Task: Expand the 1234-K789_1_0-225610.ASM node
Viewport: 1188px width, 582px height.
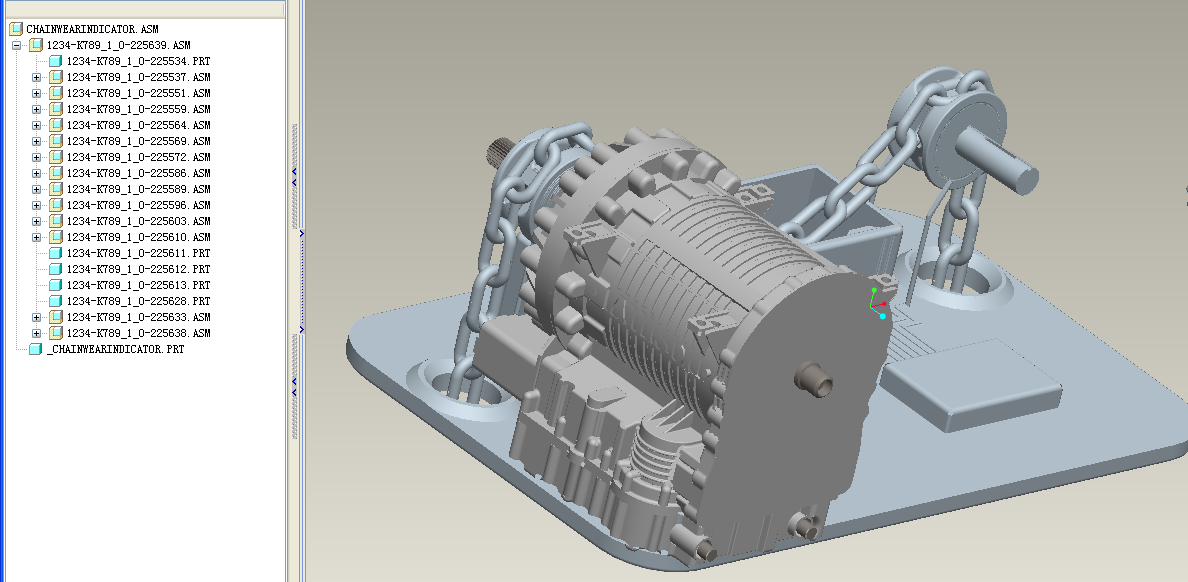Action: coord(36,237)
